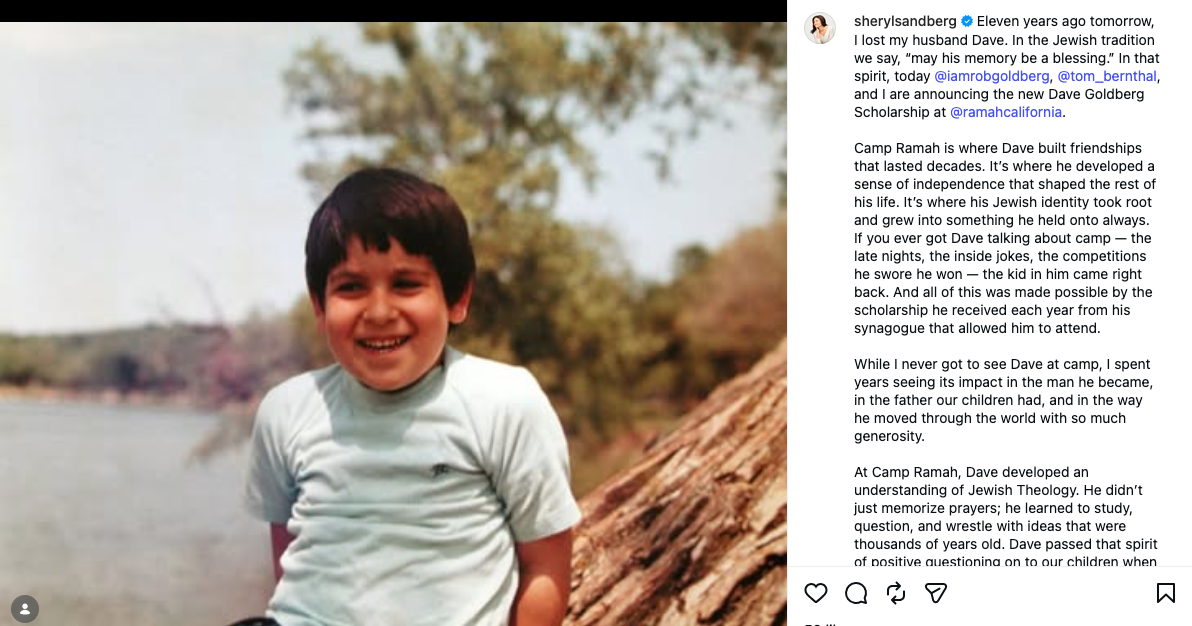Go to the @ramahcalifornia mention
Screen dimensions: 1192x626
[x=1006, y=112]
